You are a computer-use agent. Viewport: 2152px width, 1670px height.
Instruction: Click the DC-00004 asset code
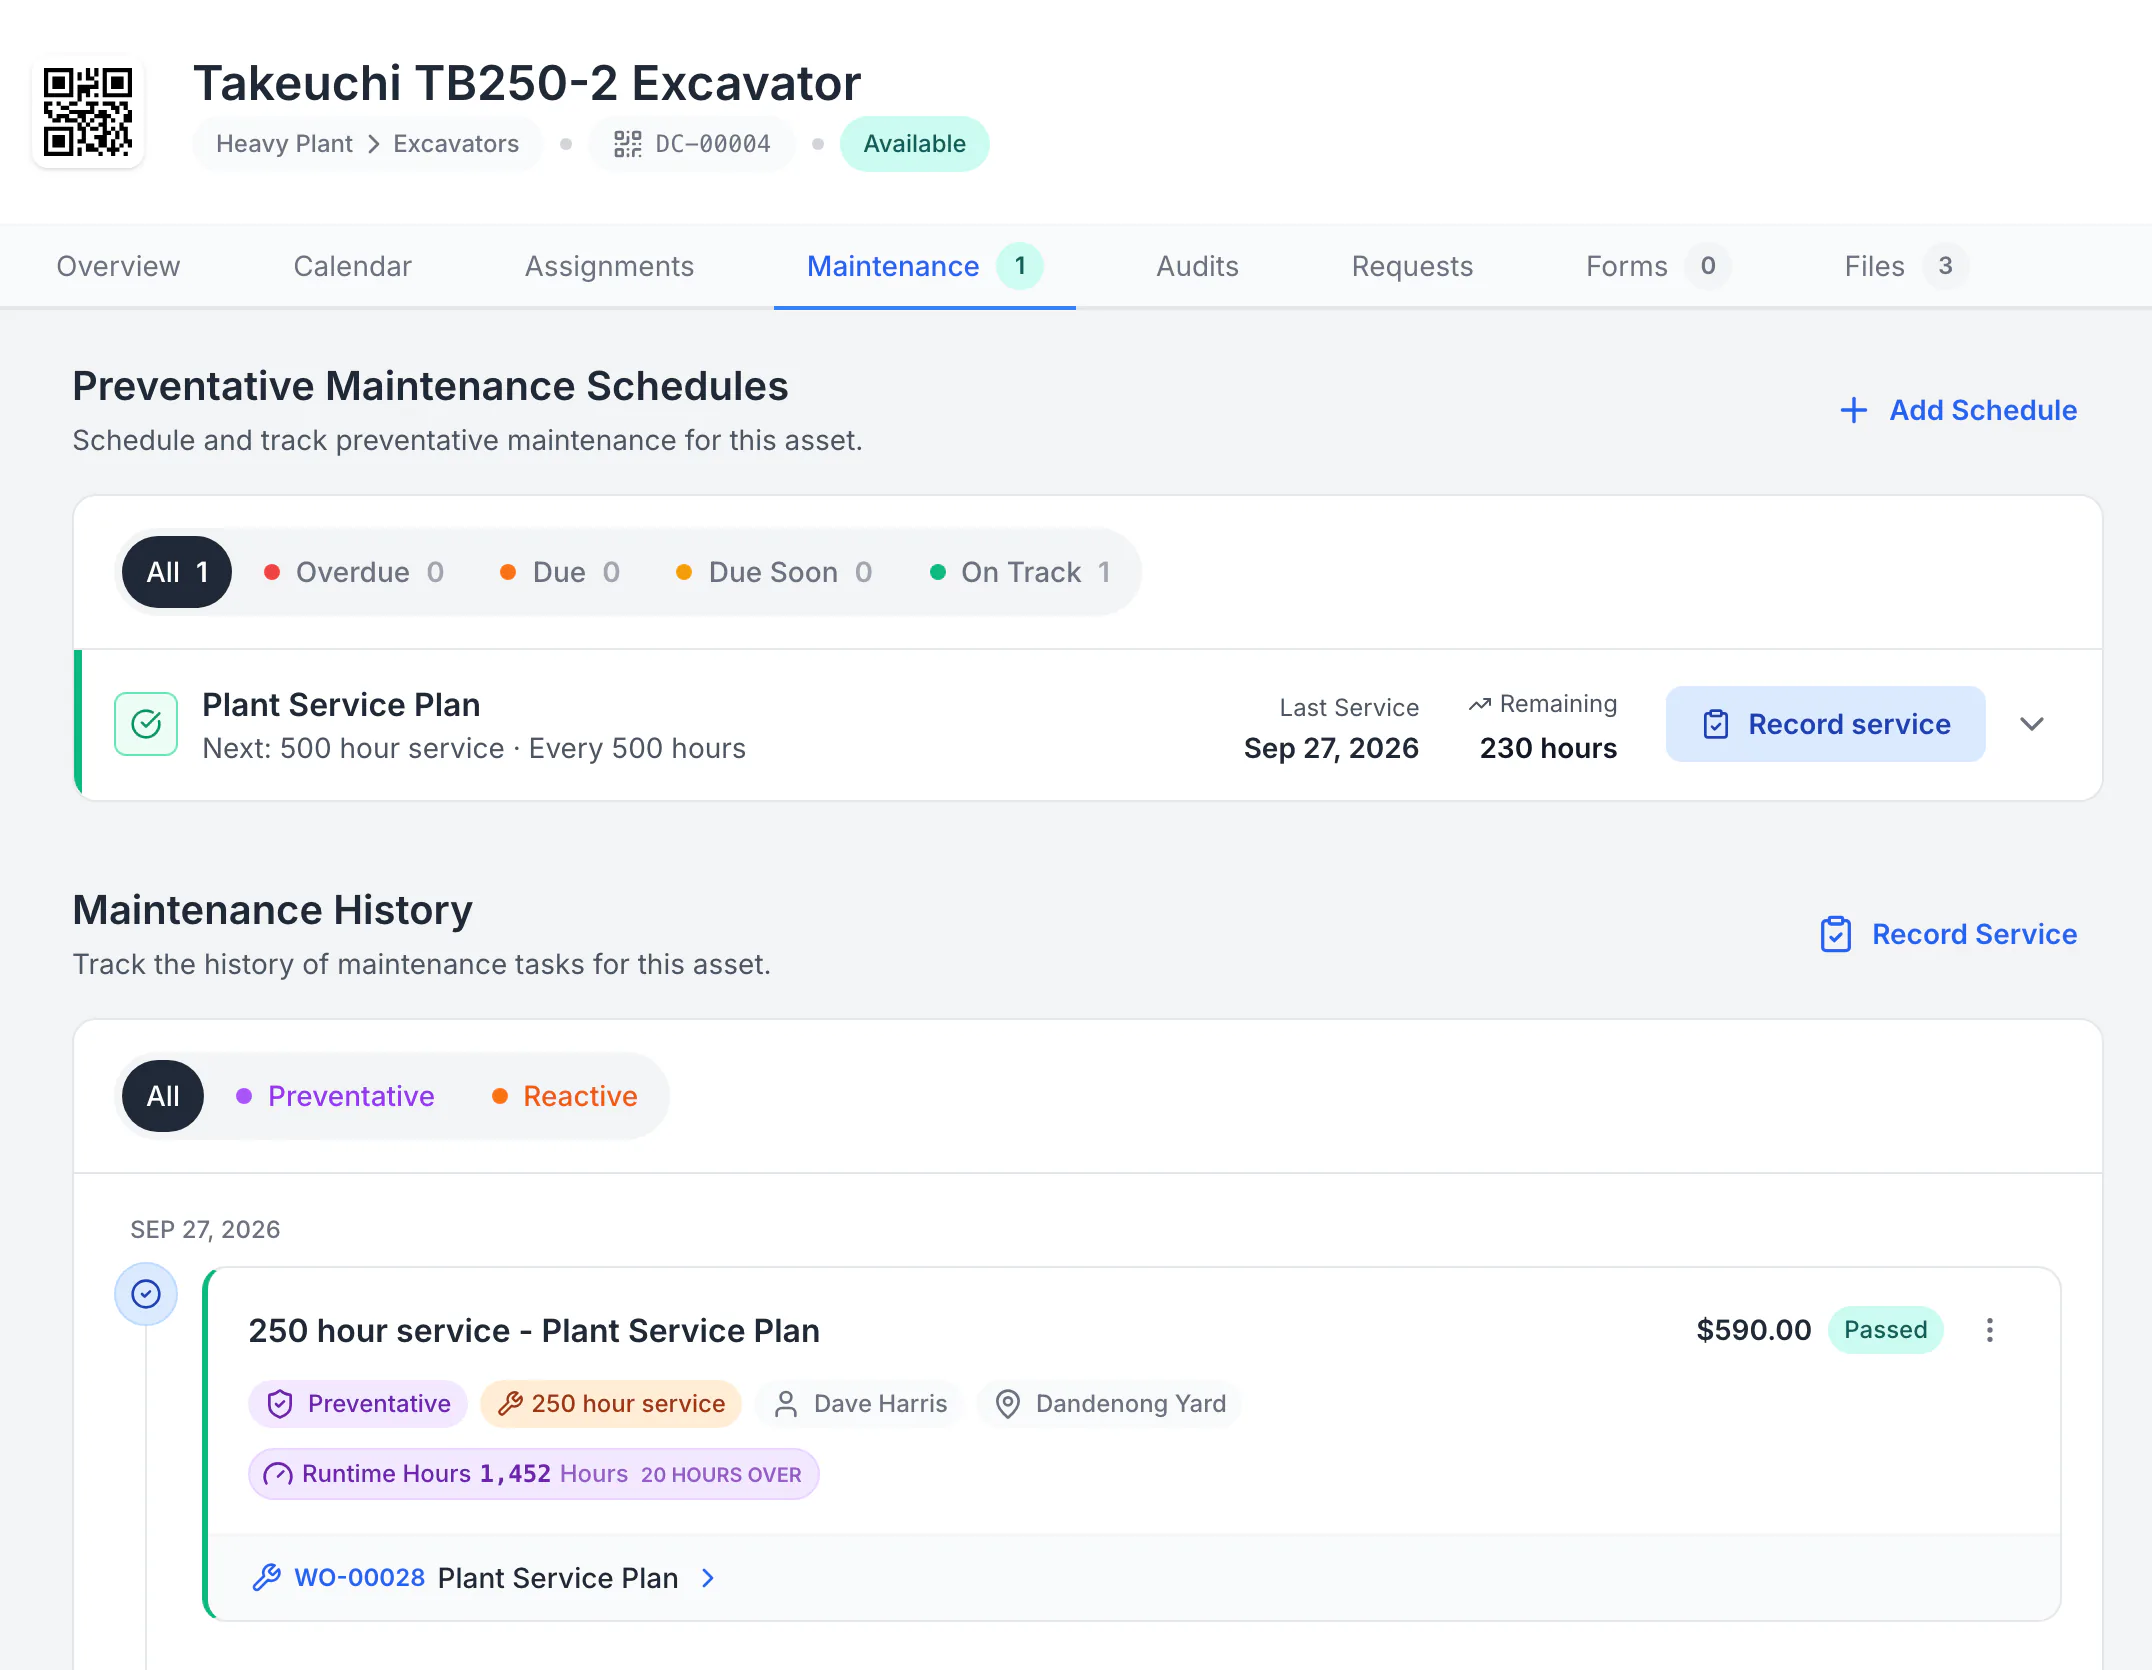713,144
